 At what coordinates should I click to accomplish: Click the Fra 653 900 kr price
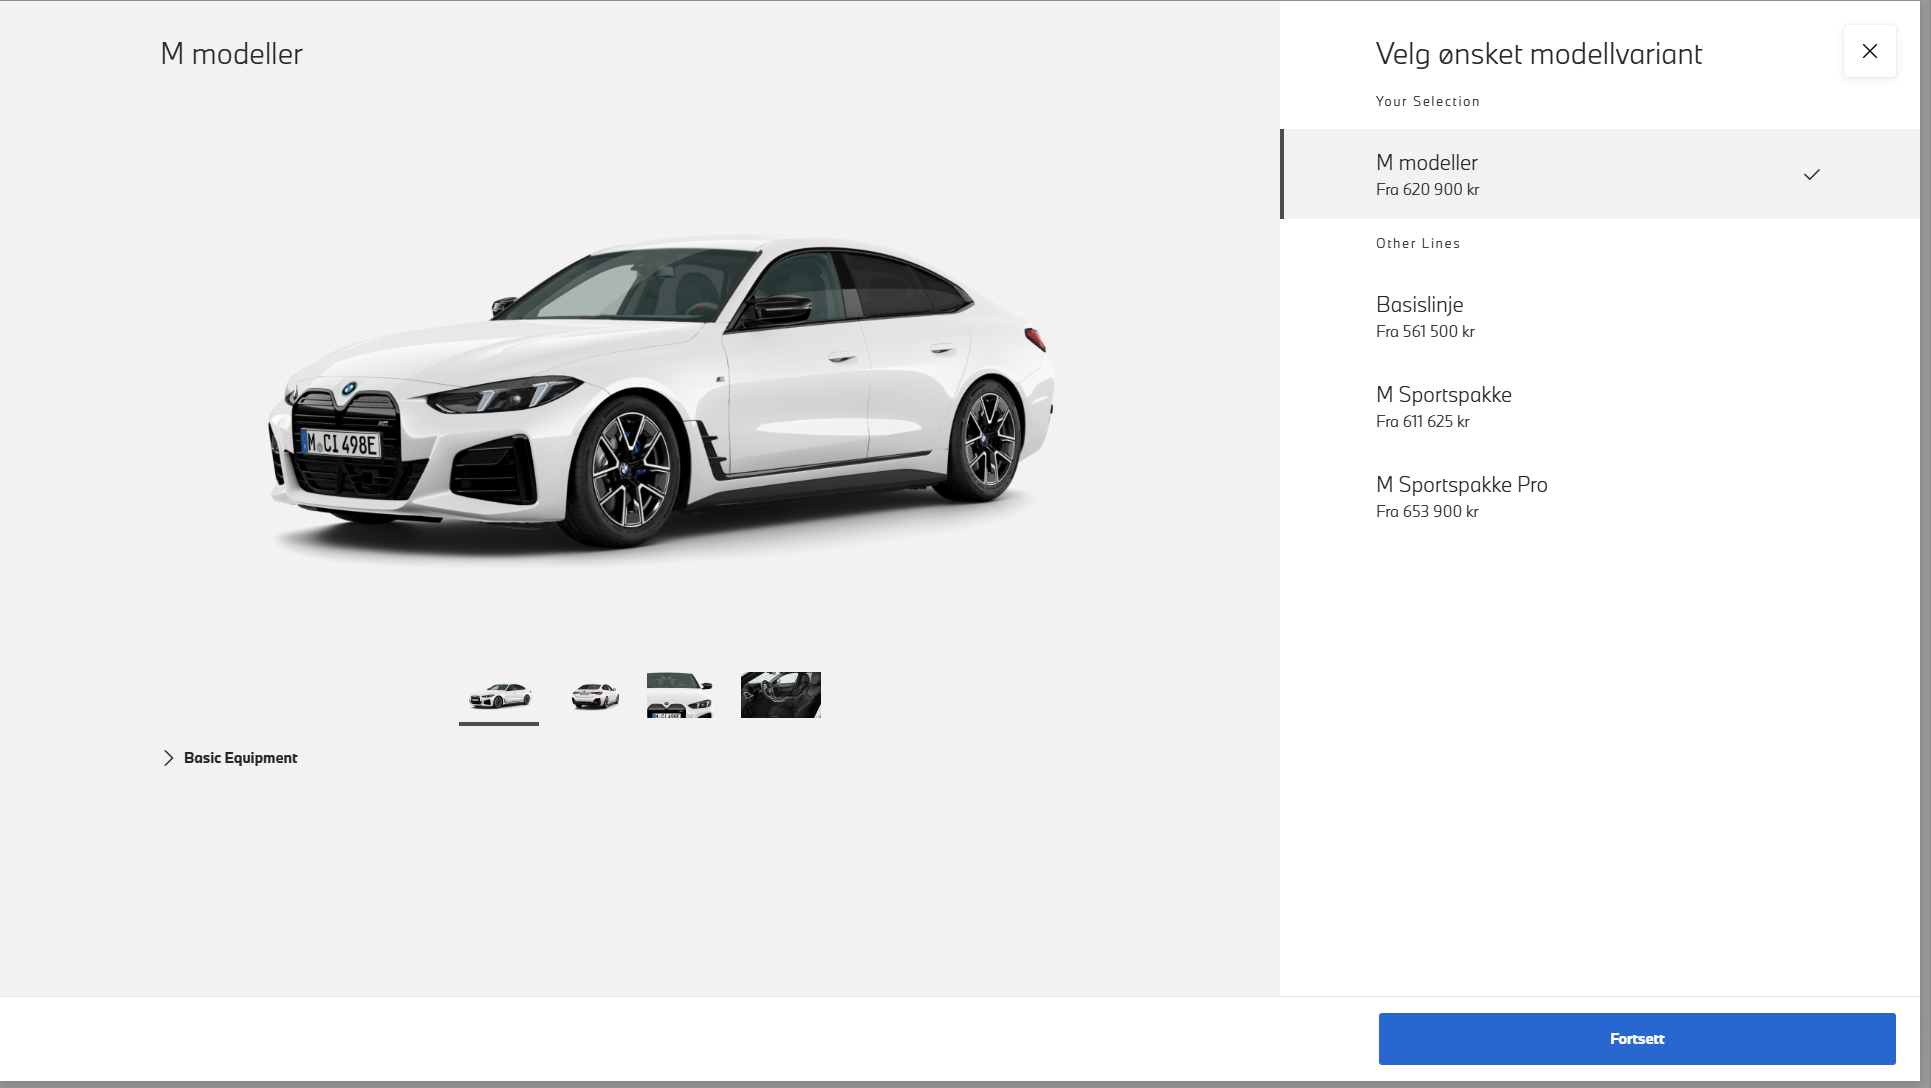(x=1427, y=511)
